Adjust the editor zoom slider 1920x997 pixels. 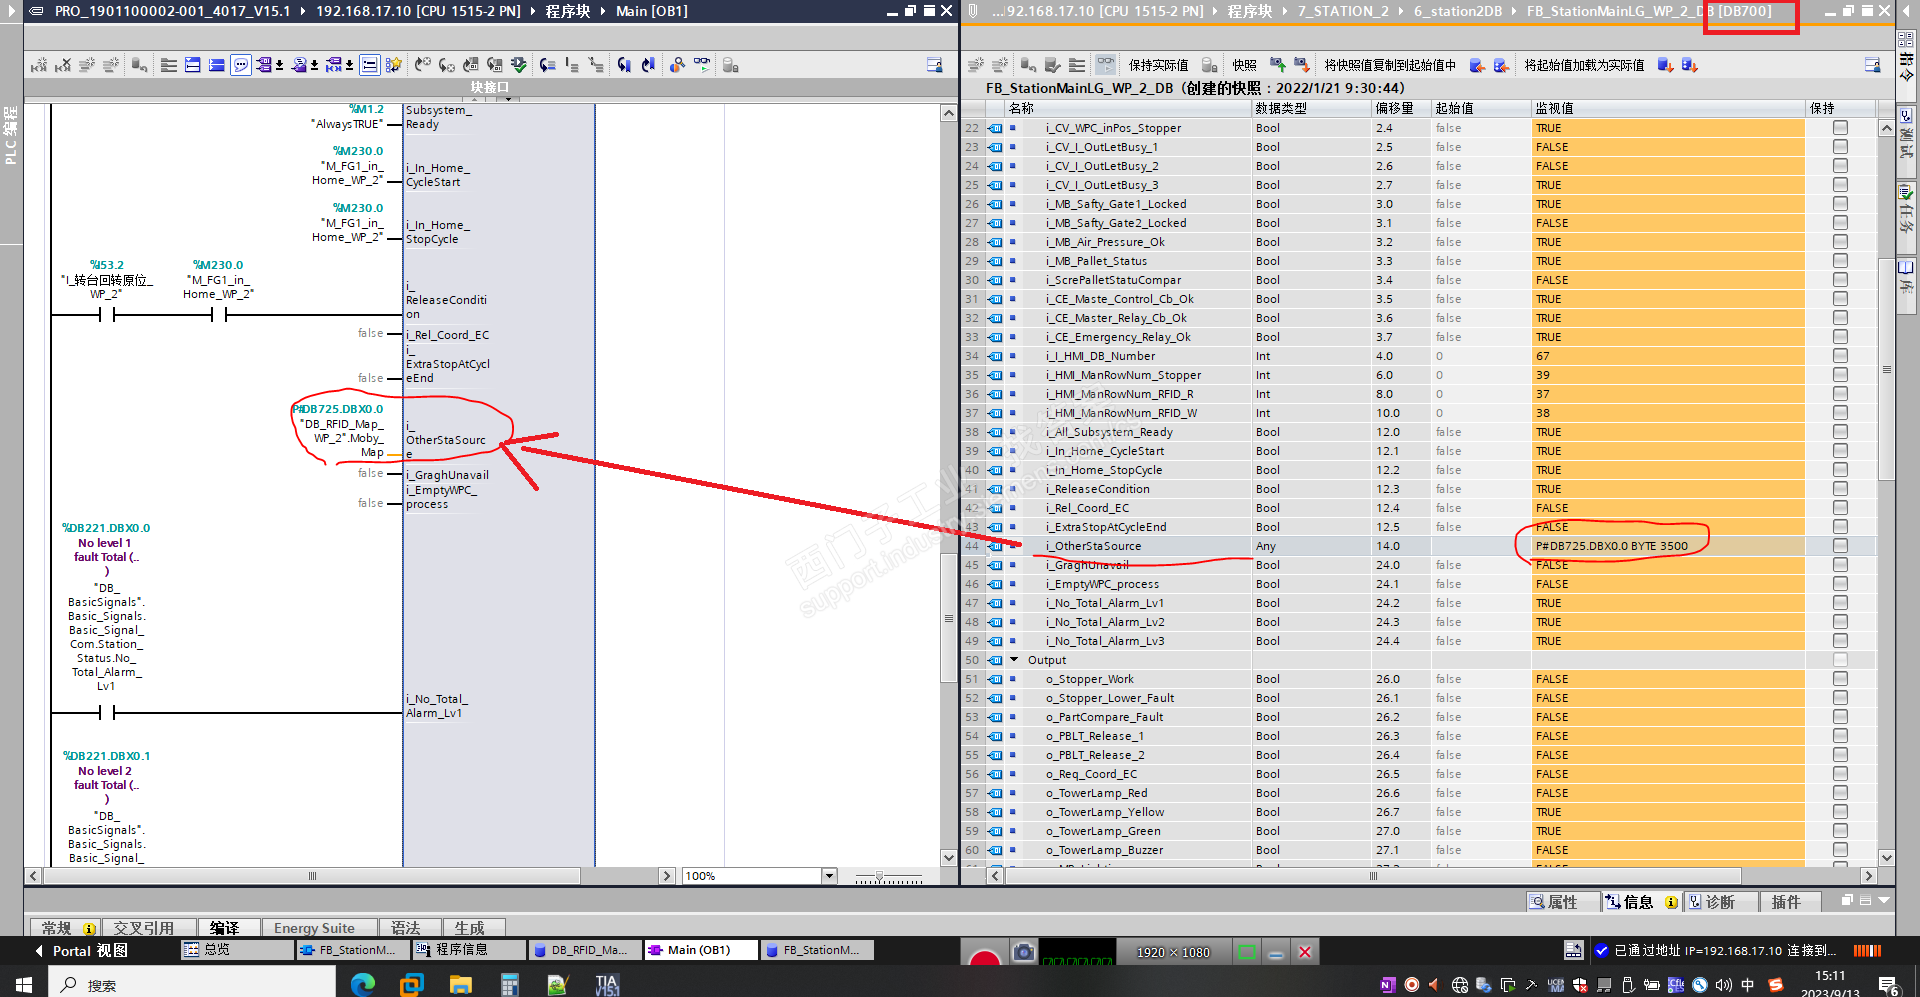coord(879,876)
